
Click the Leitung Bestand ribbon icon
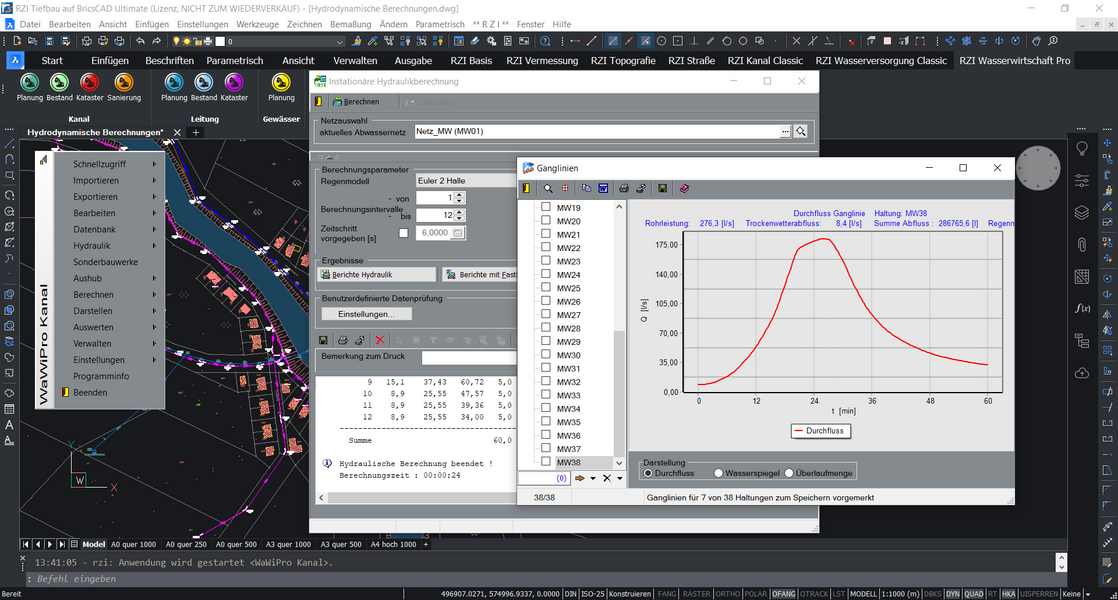pyautogui.click(x=203, y=83)
